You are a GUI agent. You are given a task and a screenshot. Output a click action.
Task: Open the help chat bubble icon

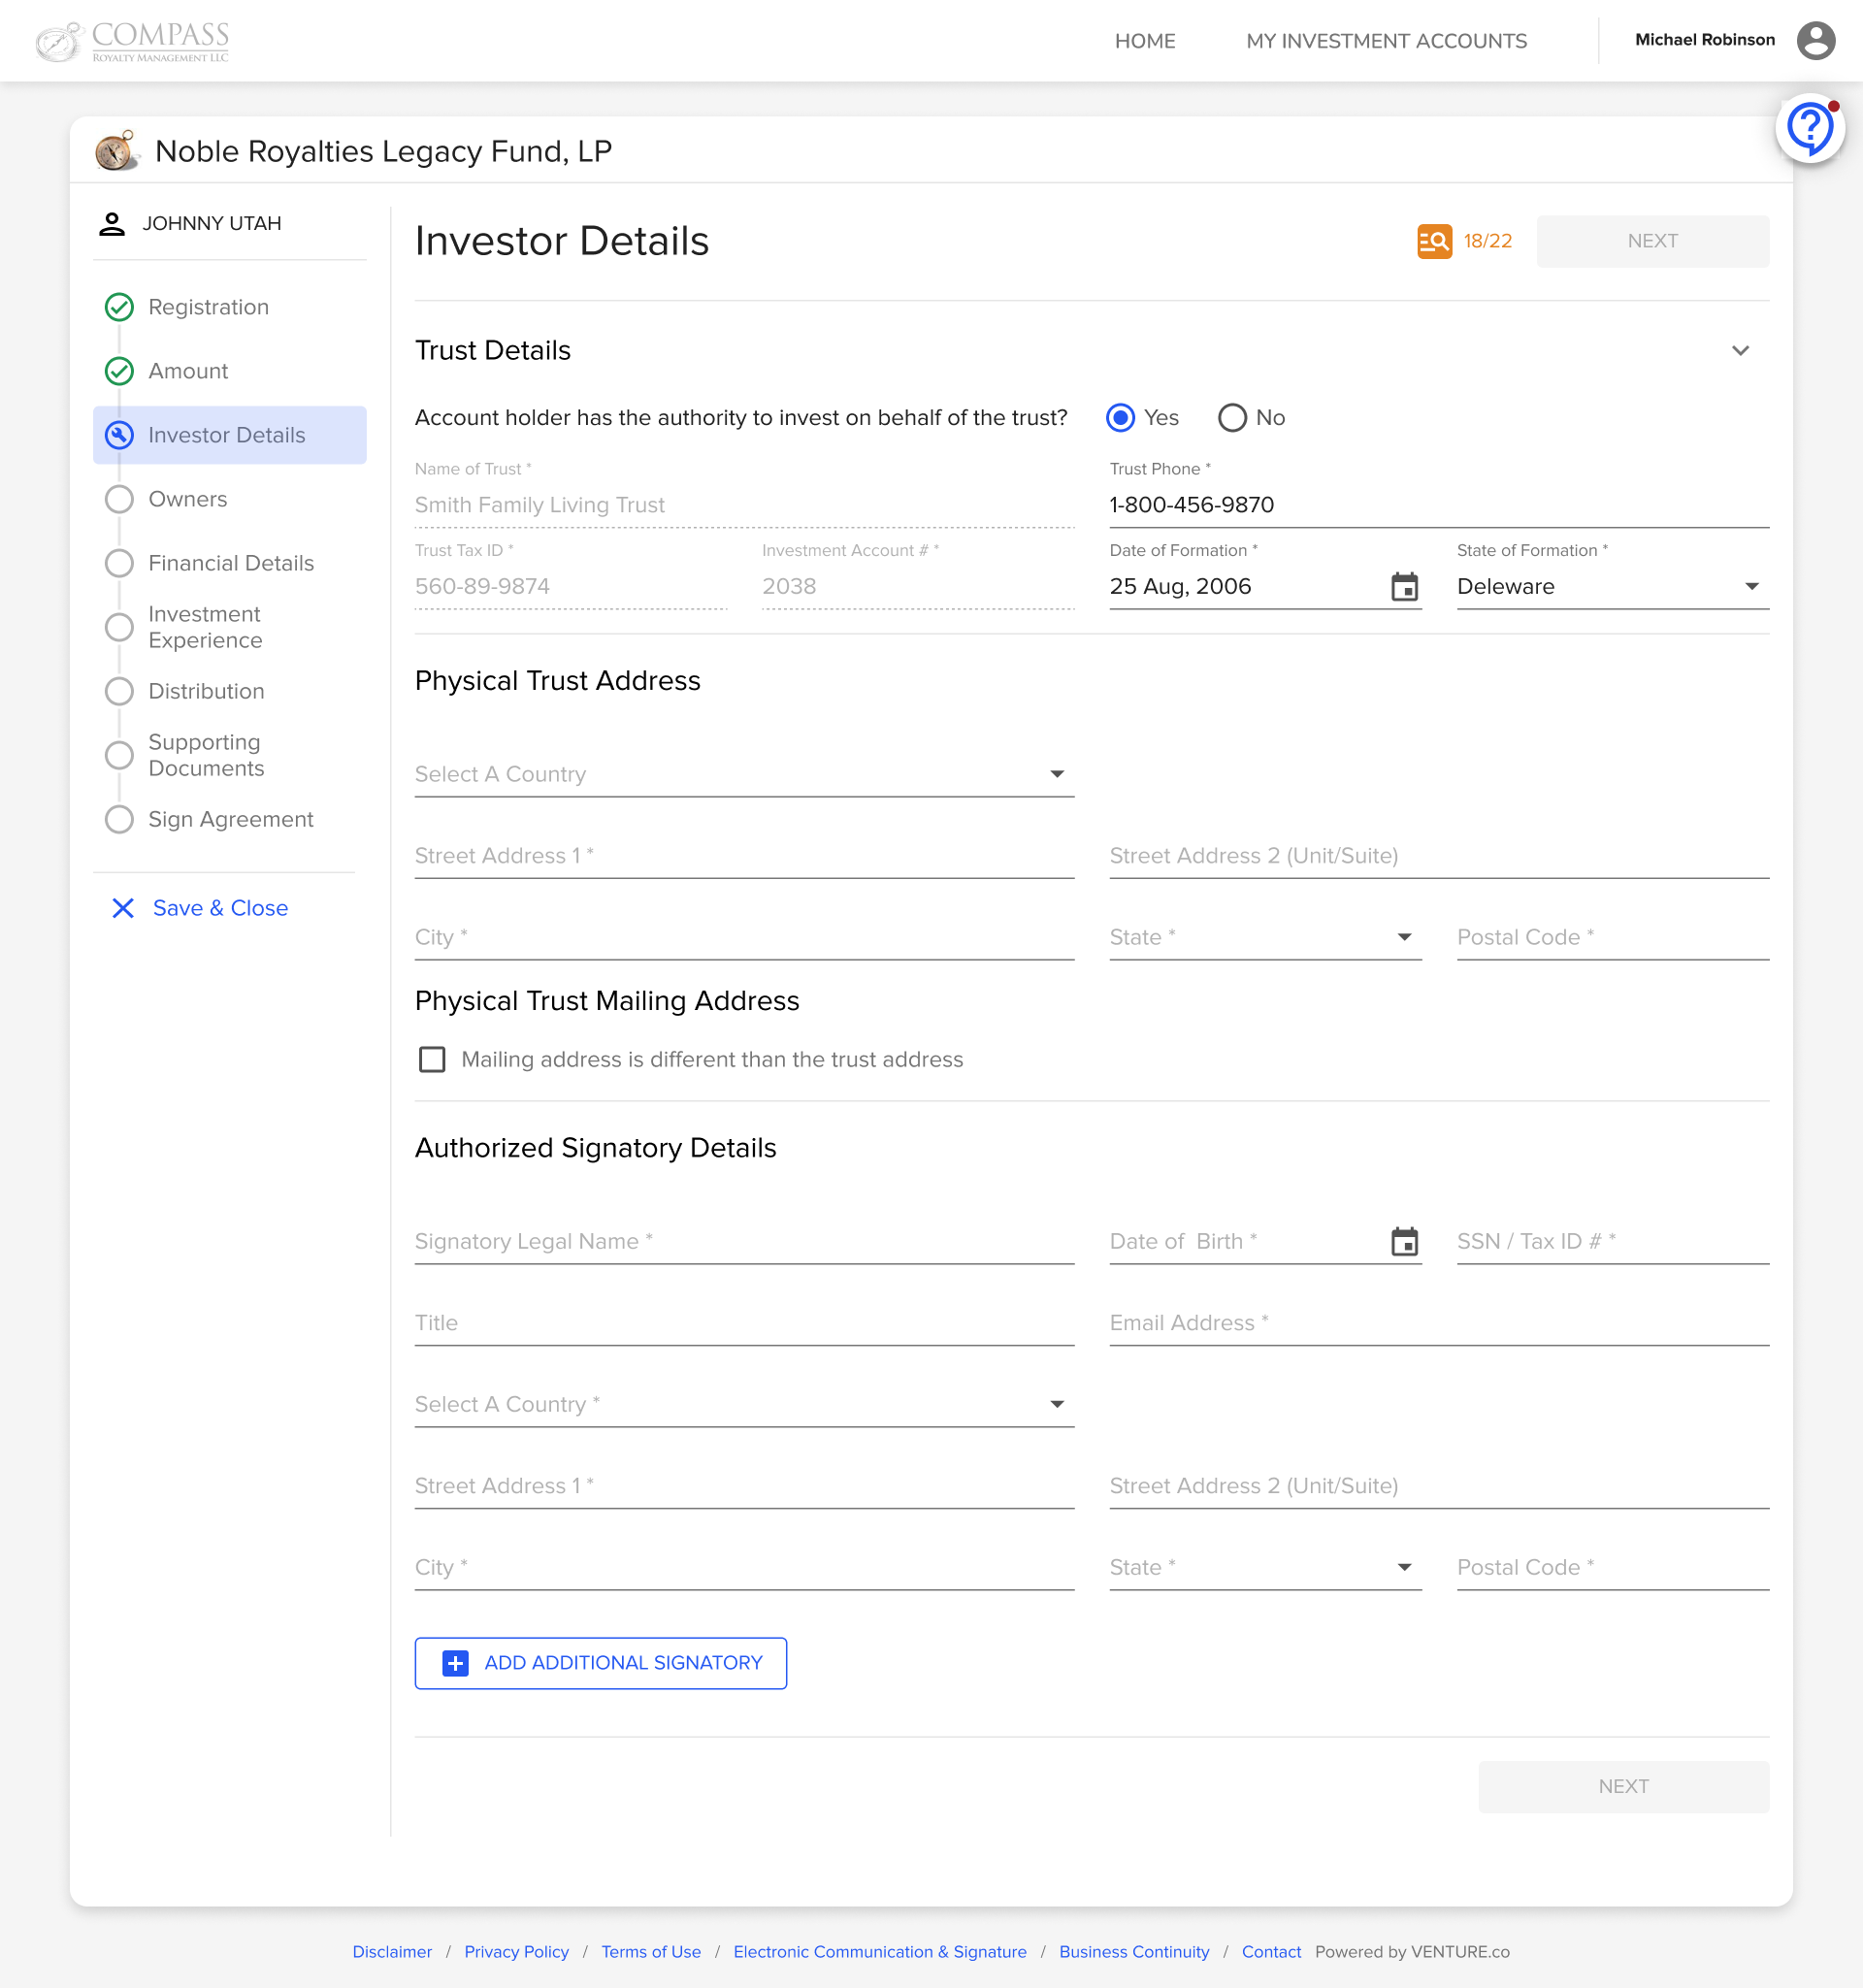tap(1809, 129)
